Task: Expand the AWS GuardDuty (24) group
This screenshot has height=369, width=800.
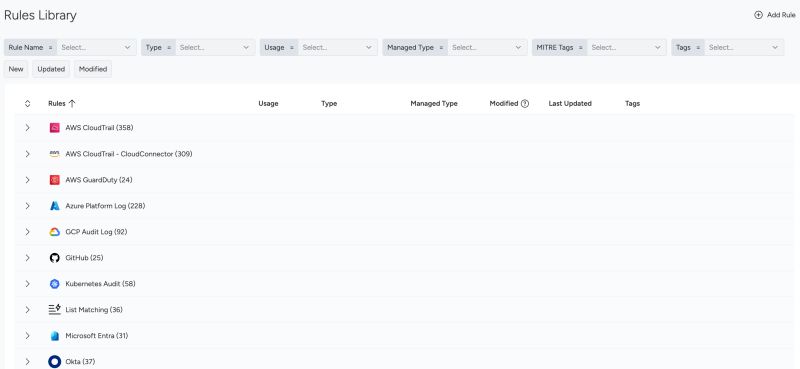Action: click(x=28, y=180)
